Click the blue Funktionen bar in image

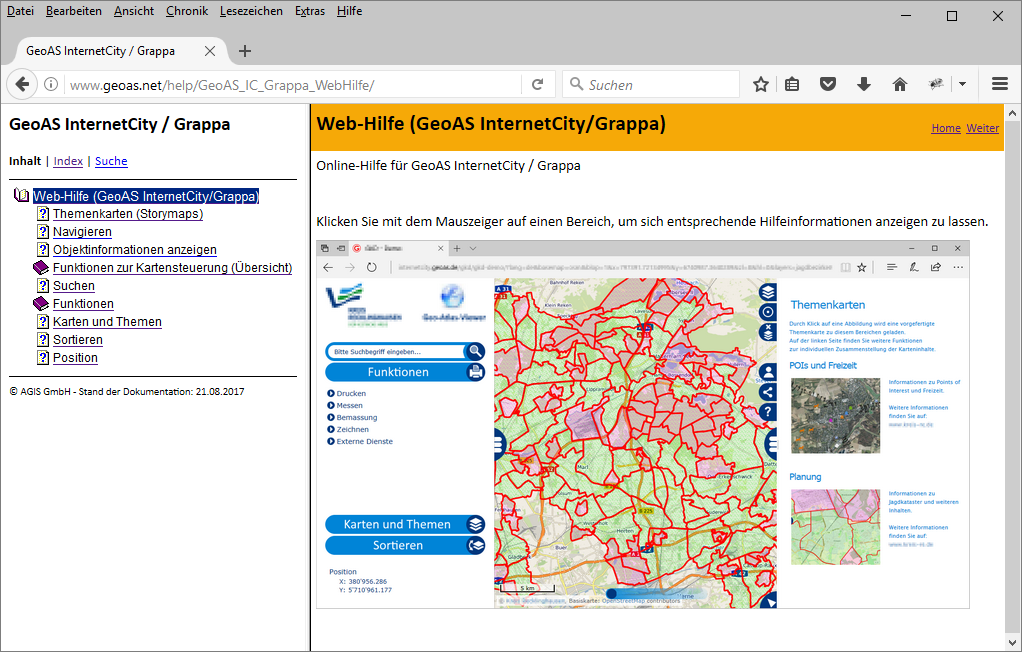click(x=398, y=372)
